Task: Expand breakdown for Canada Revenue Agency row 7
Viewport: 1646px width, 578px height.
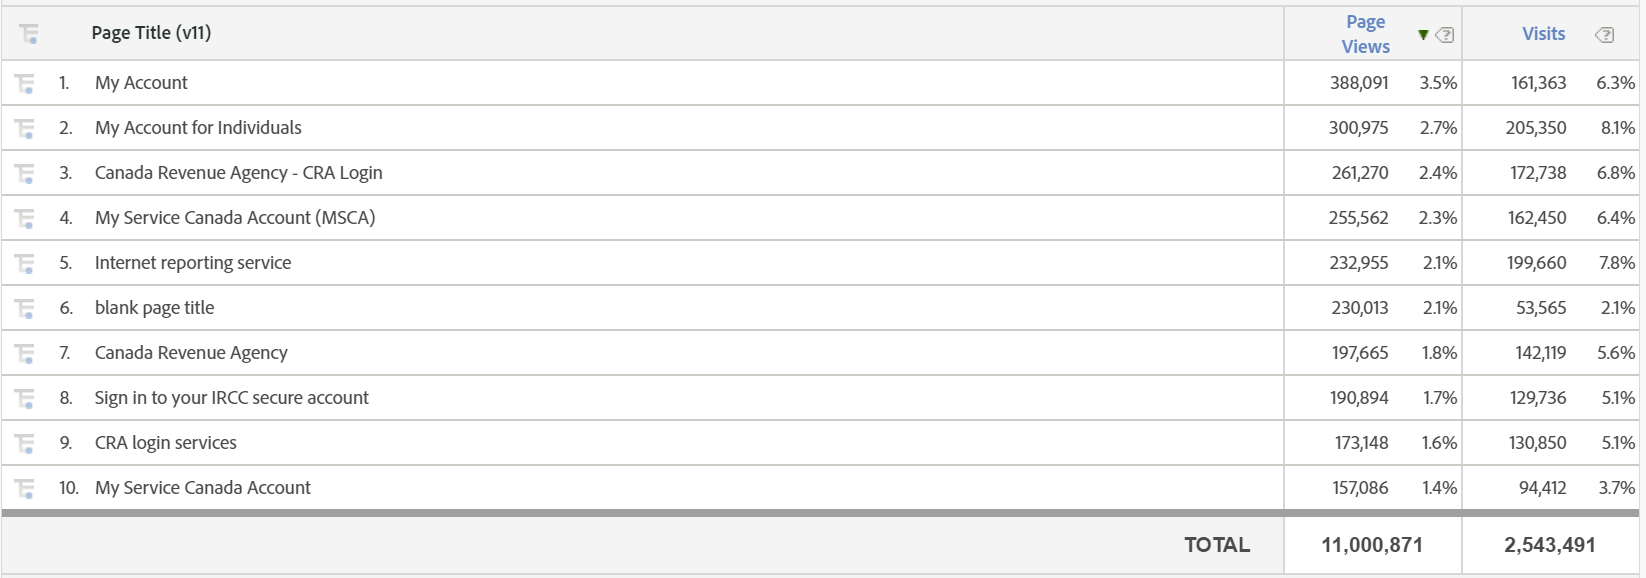Action: tap(25, 353)
